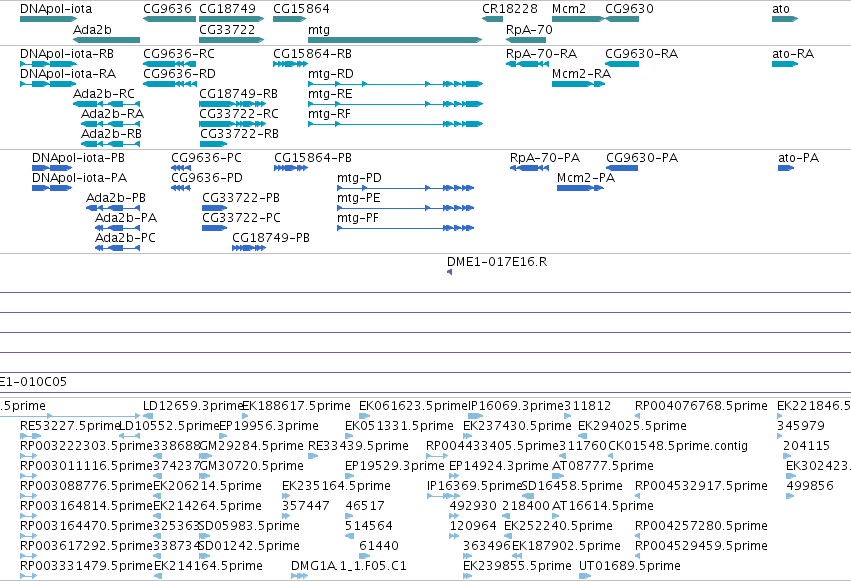Select the CR18228 gene feature
Viewport: 851px width, 581px height.
point(492,19)
